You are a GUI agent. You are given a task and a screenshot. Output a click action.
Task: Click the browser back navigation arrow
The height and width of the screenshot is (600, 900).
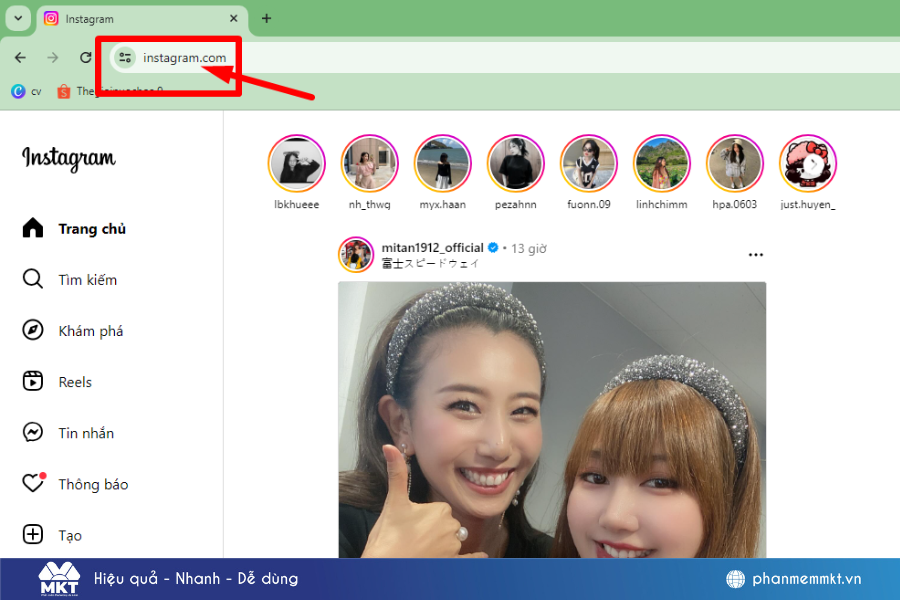(19, 57)
